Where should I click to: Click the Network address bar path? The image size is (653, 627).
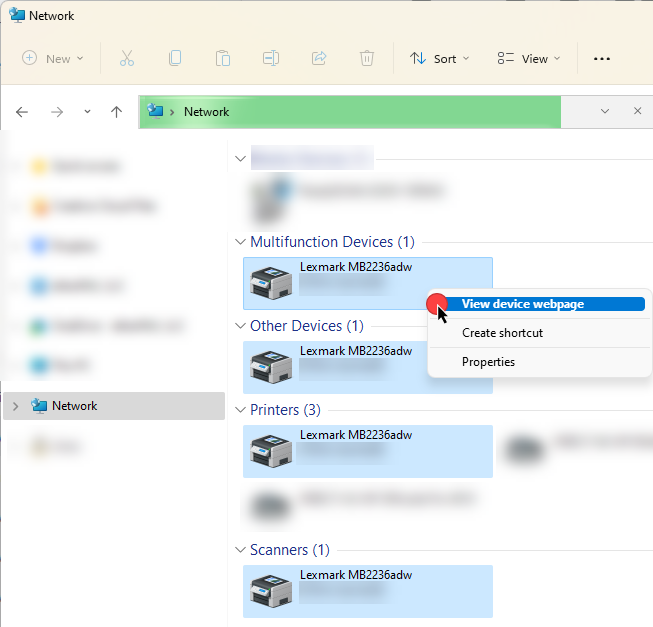click(206, 112)
